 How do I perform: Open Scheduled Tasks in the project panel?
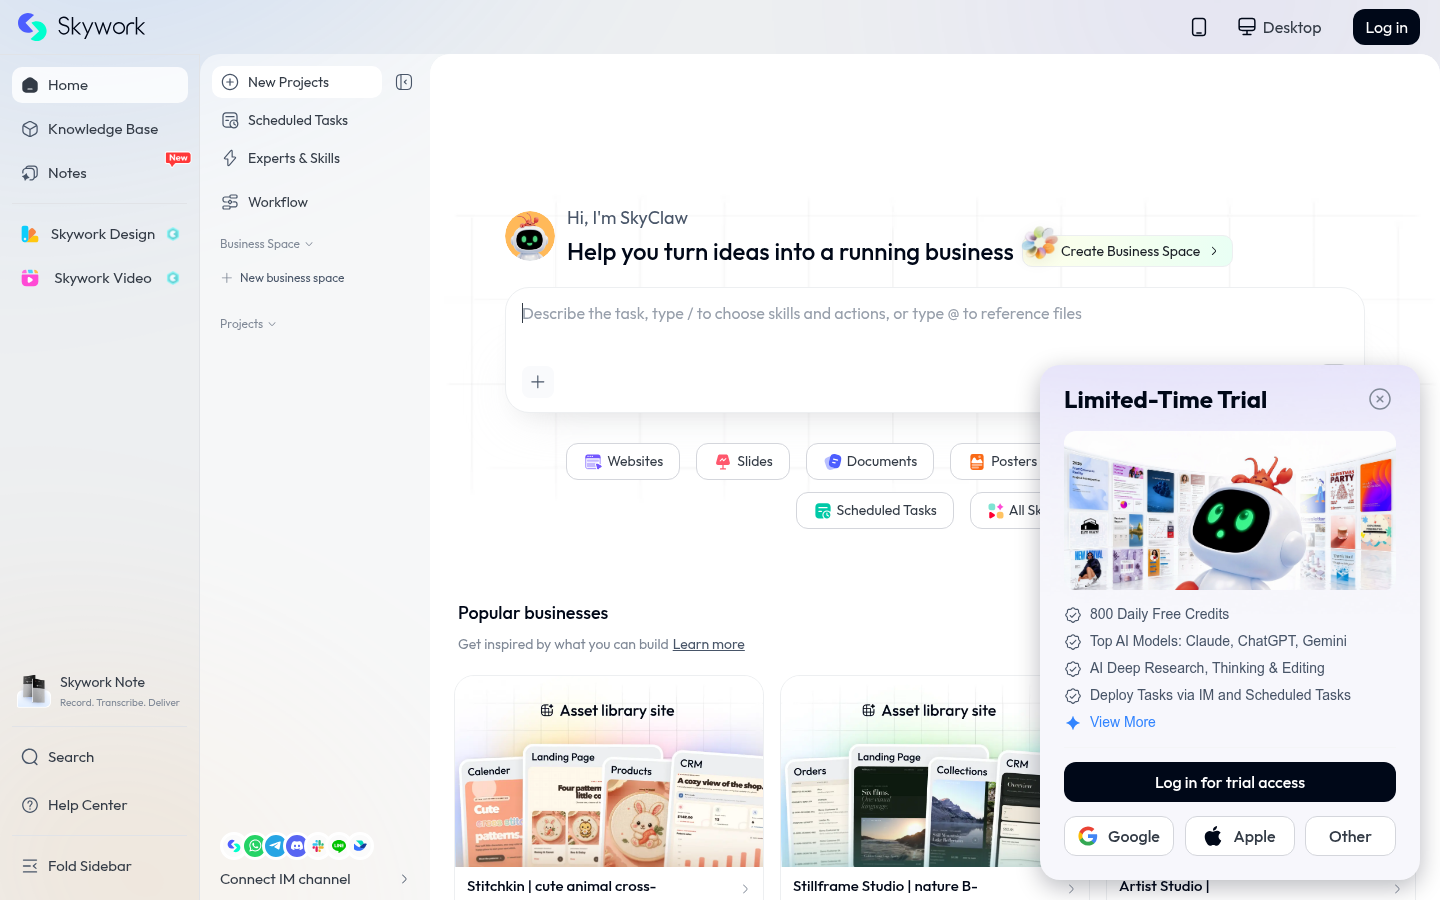click(x=297, y=120)
